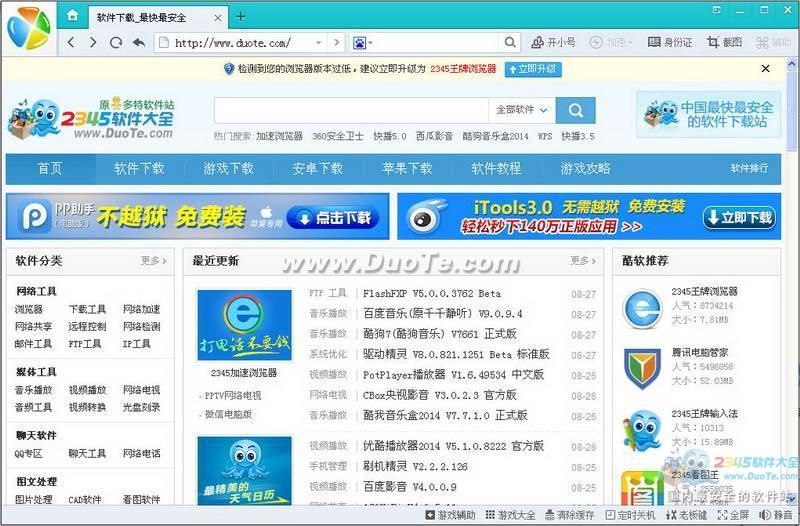Click 清除缓存 in the status bar
Viewport: 800px width, 526px height.
[570, 515]
